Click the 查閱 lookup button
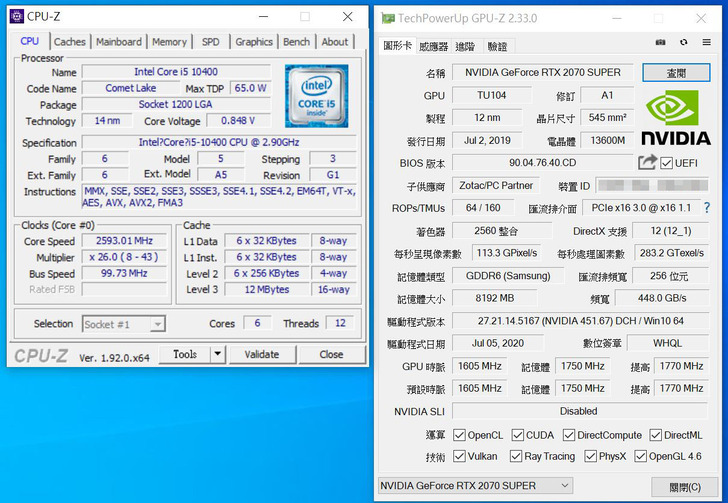 (x=676, y=73)
